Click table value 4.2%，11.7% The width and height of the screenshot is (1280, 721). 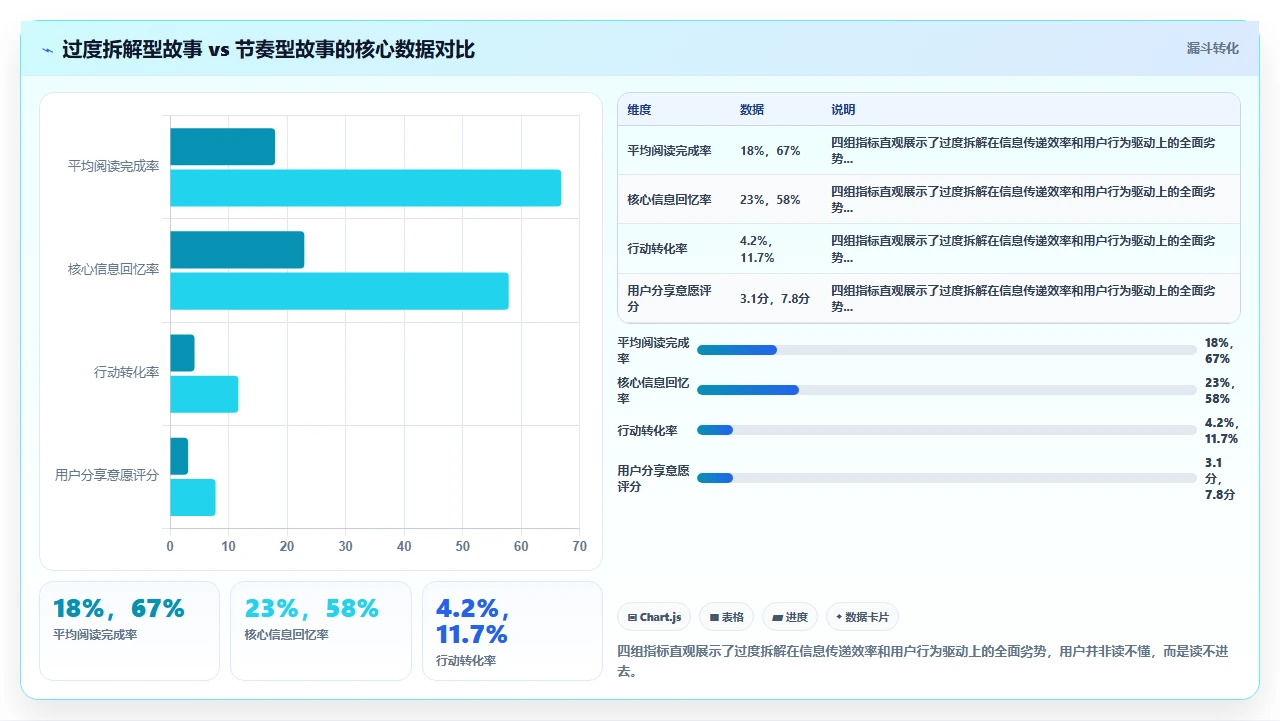(758, 249)
